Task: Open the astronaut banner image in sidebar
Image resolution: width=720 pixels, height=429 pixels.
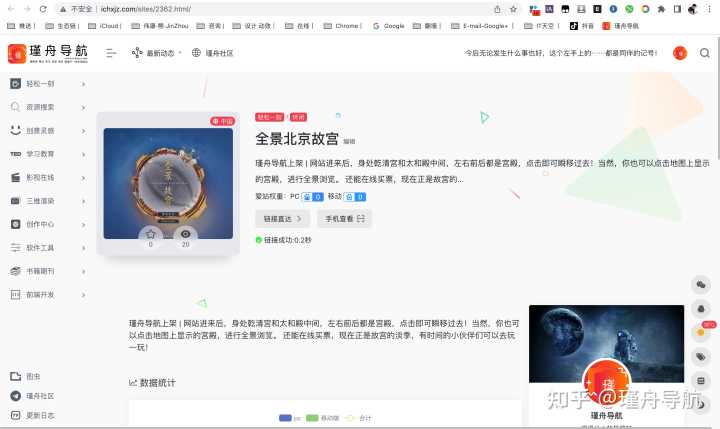Action: tap(606, 344)
